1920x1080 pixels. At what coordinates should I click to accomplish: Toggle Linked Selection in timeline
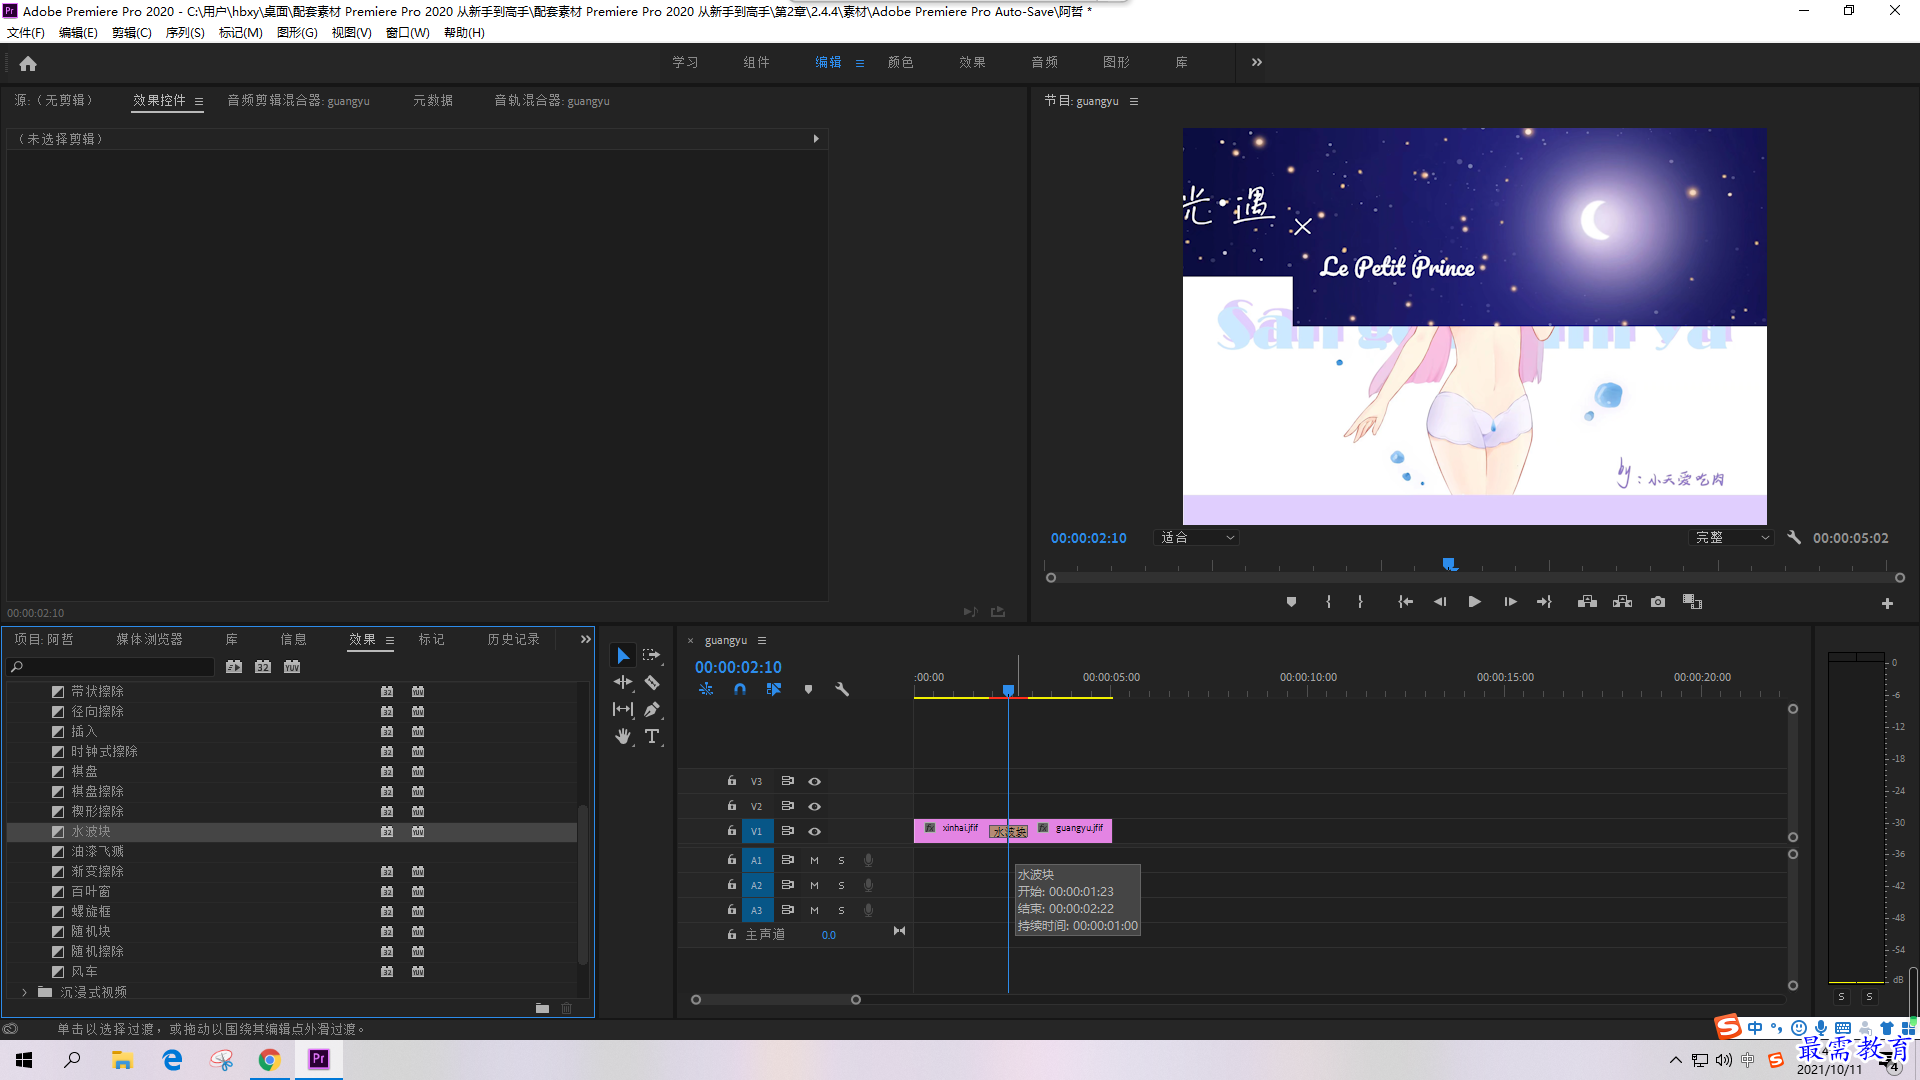pos(774,689)
